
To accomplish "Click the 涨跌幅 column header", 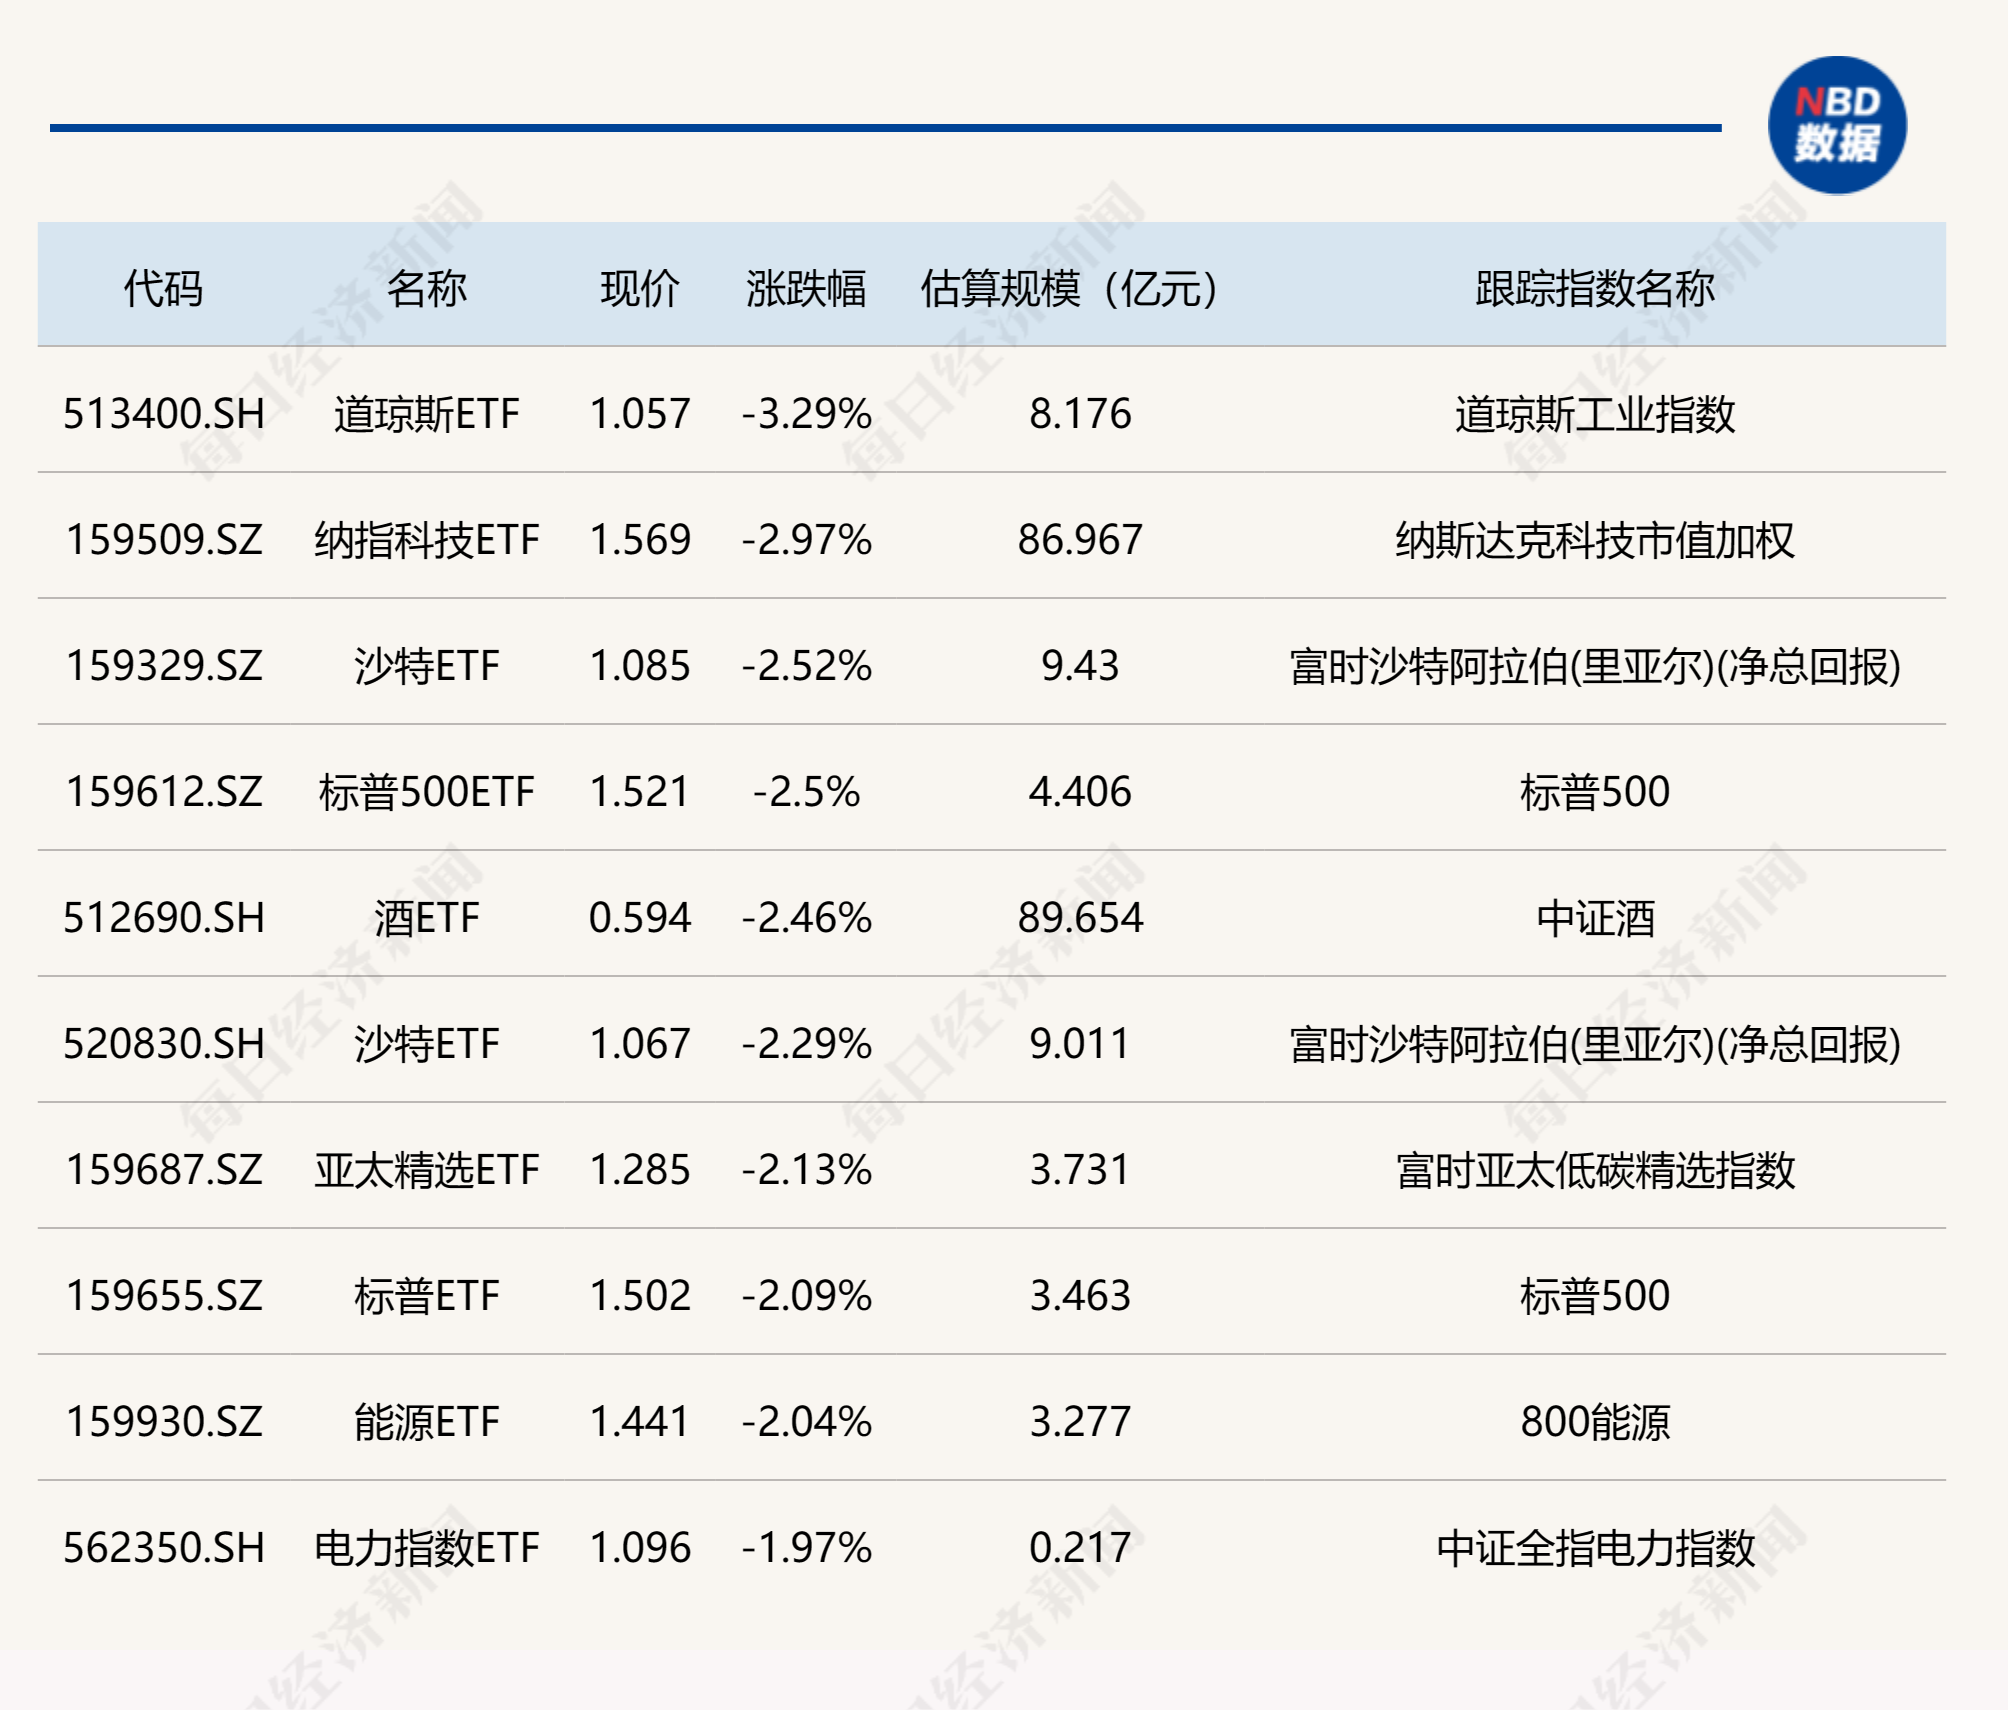I will 806,289.
